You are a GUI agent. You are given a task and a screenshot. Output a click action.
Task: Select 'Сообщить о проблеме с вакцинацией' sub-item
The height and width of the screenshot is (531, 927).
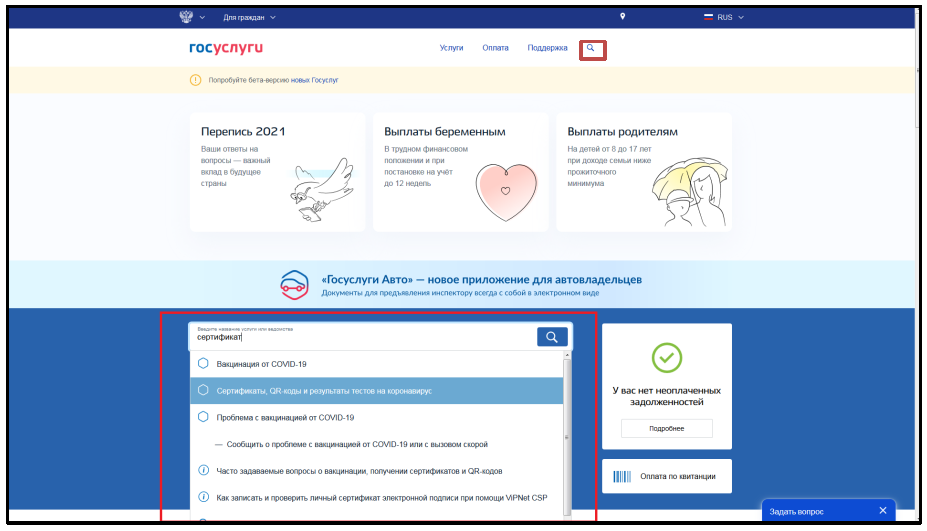[377, 444]
